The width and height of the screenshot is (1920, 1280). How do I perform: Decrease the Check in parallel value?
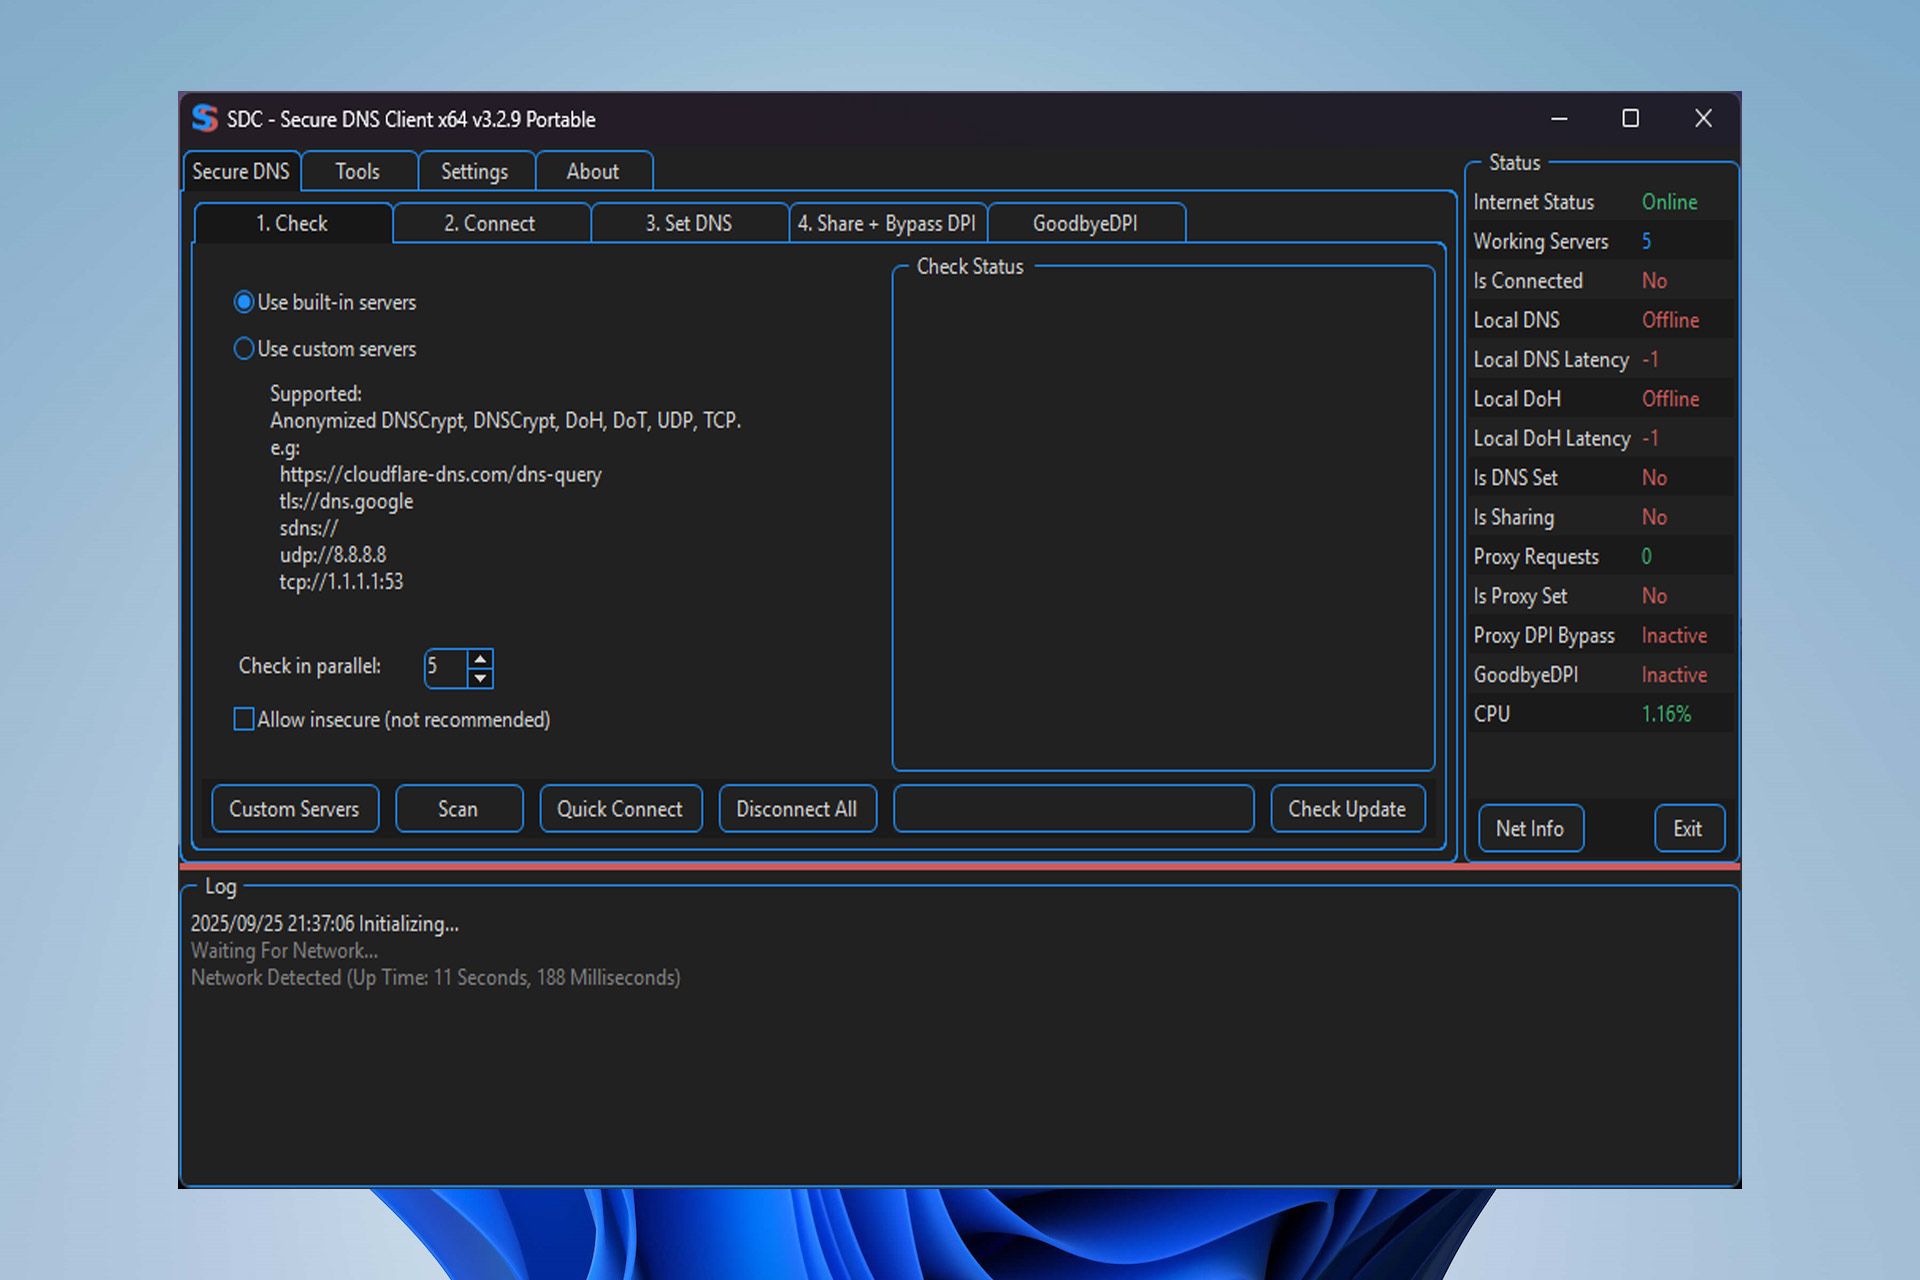(x=480, y=678)
